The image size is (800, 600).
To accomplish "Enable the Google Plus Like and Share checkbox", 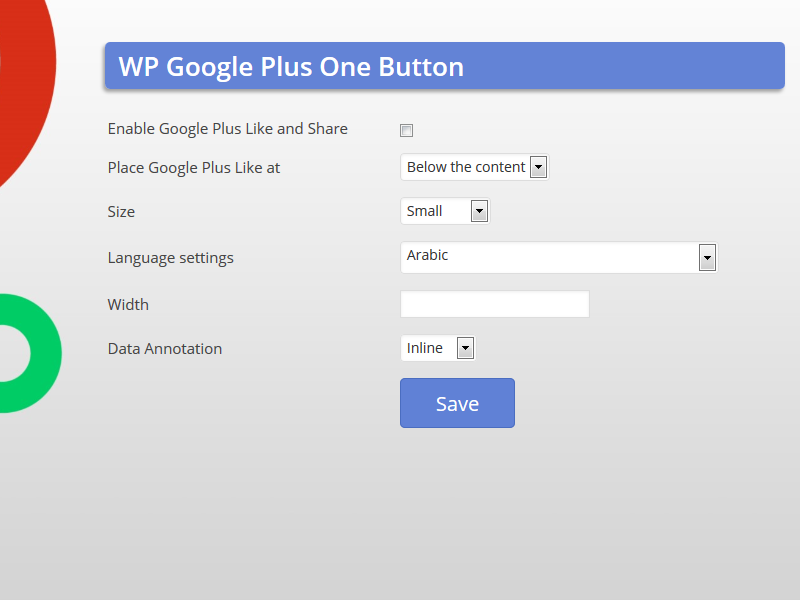I will point(406,131).
